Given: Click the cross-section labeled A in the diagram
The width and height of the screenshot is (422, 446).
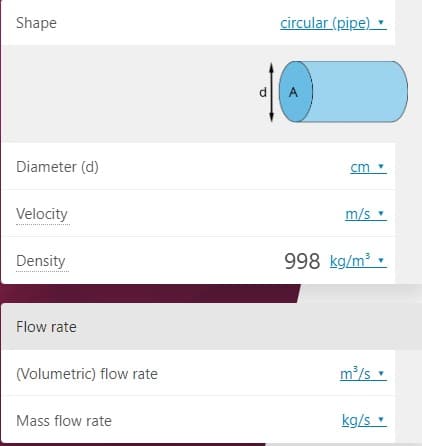Looking at the screenshot, I should pyautogui.click(x=295, y=92).
